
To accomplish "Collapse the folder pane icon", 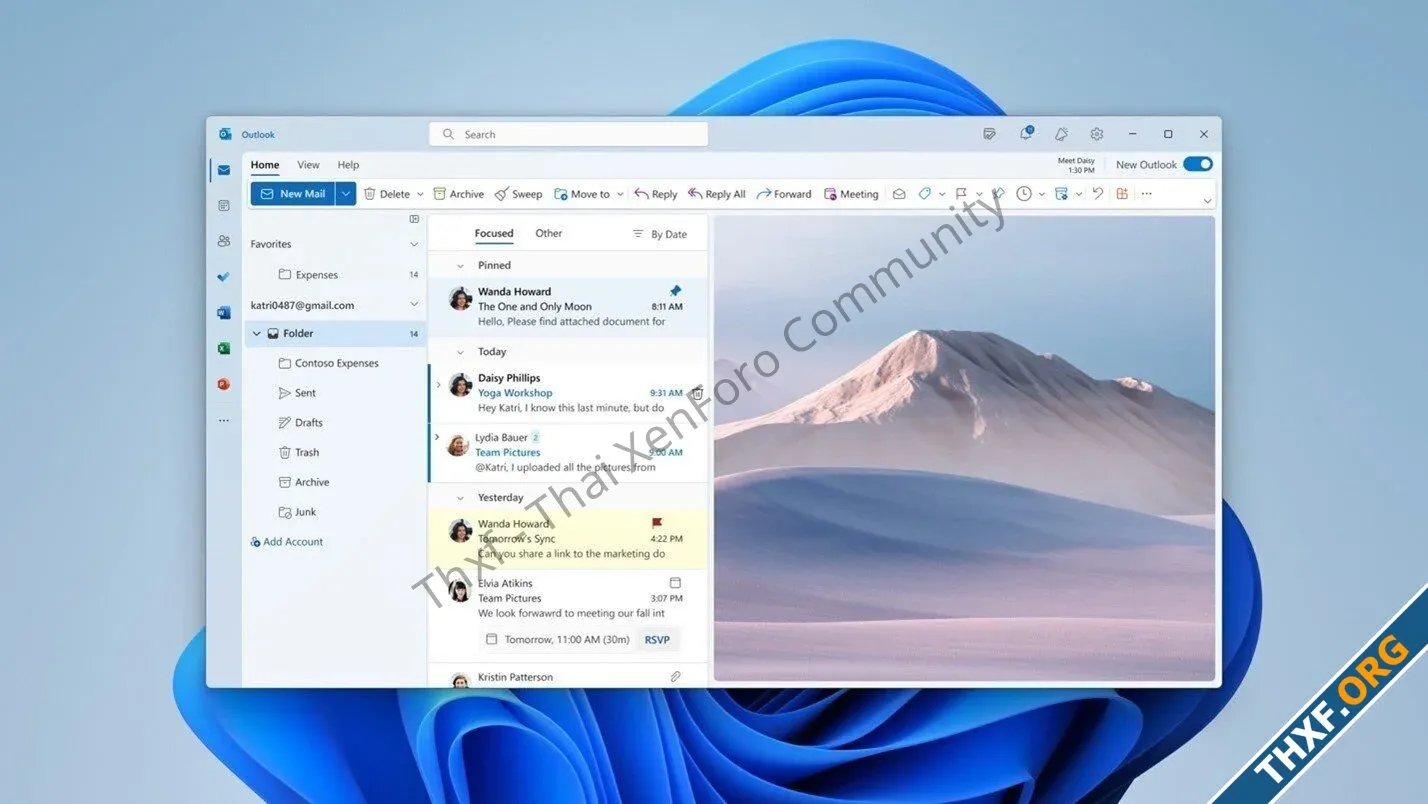I will click(x=414, y=219).
